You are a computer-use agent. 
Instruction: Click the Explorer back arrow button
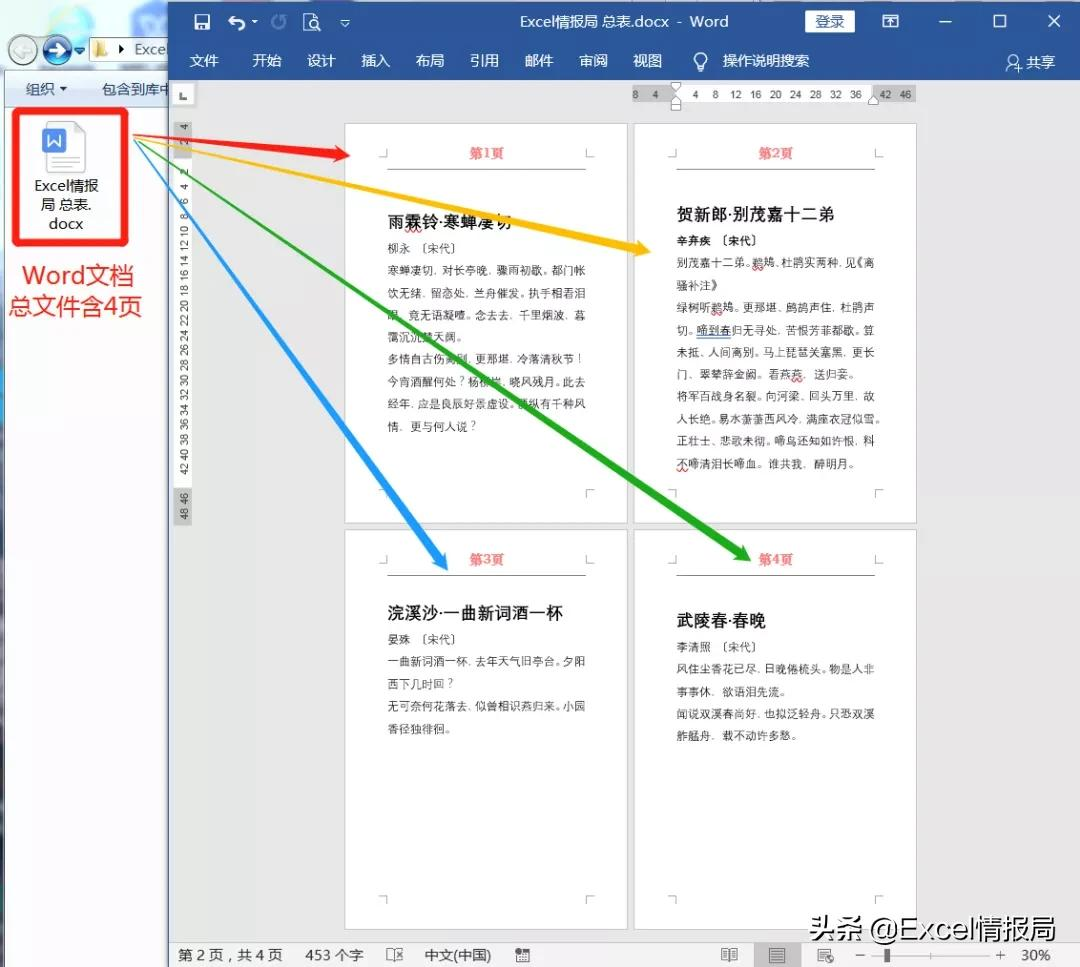(23, 50)
